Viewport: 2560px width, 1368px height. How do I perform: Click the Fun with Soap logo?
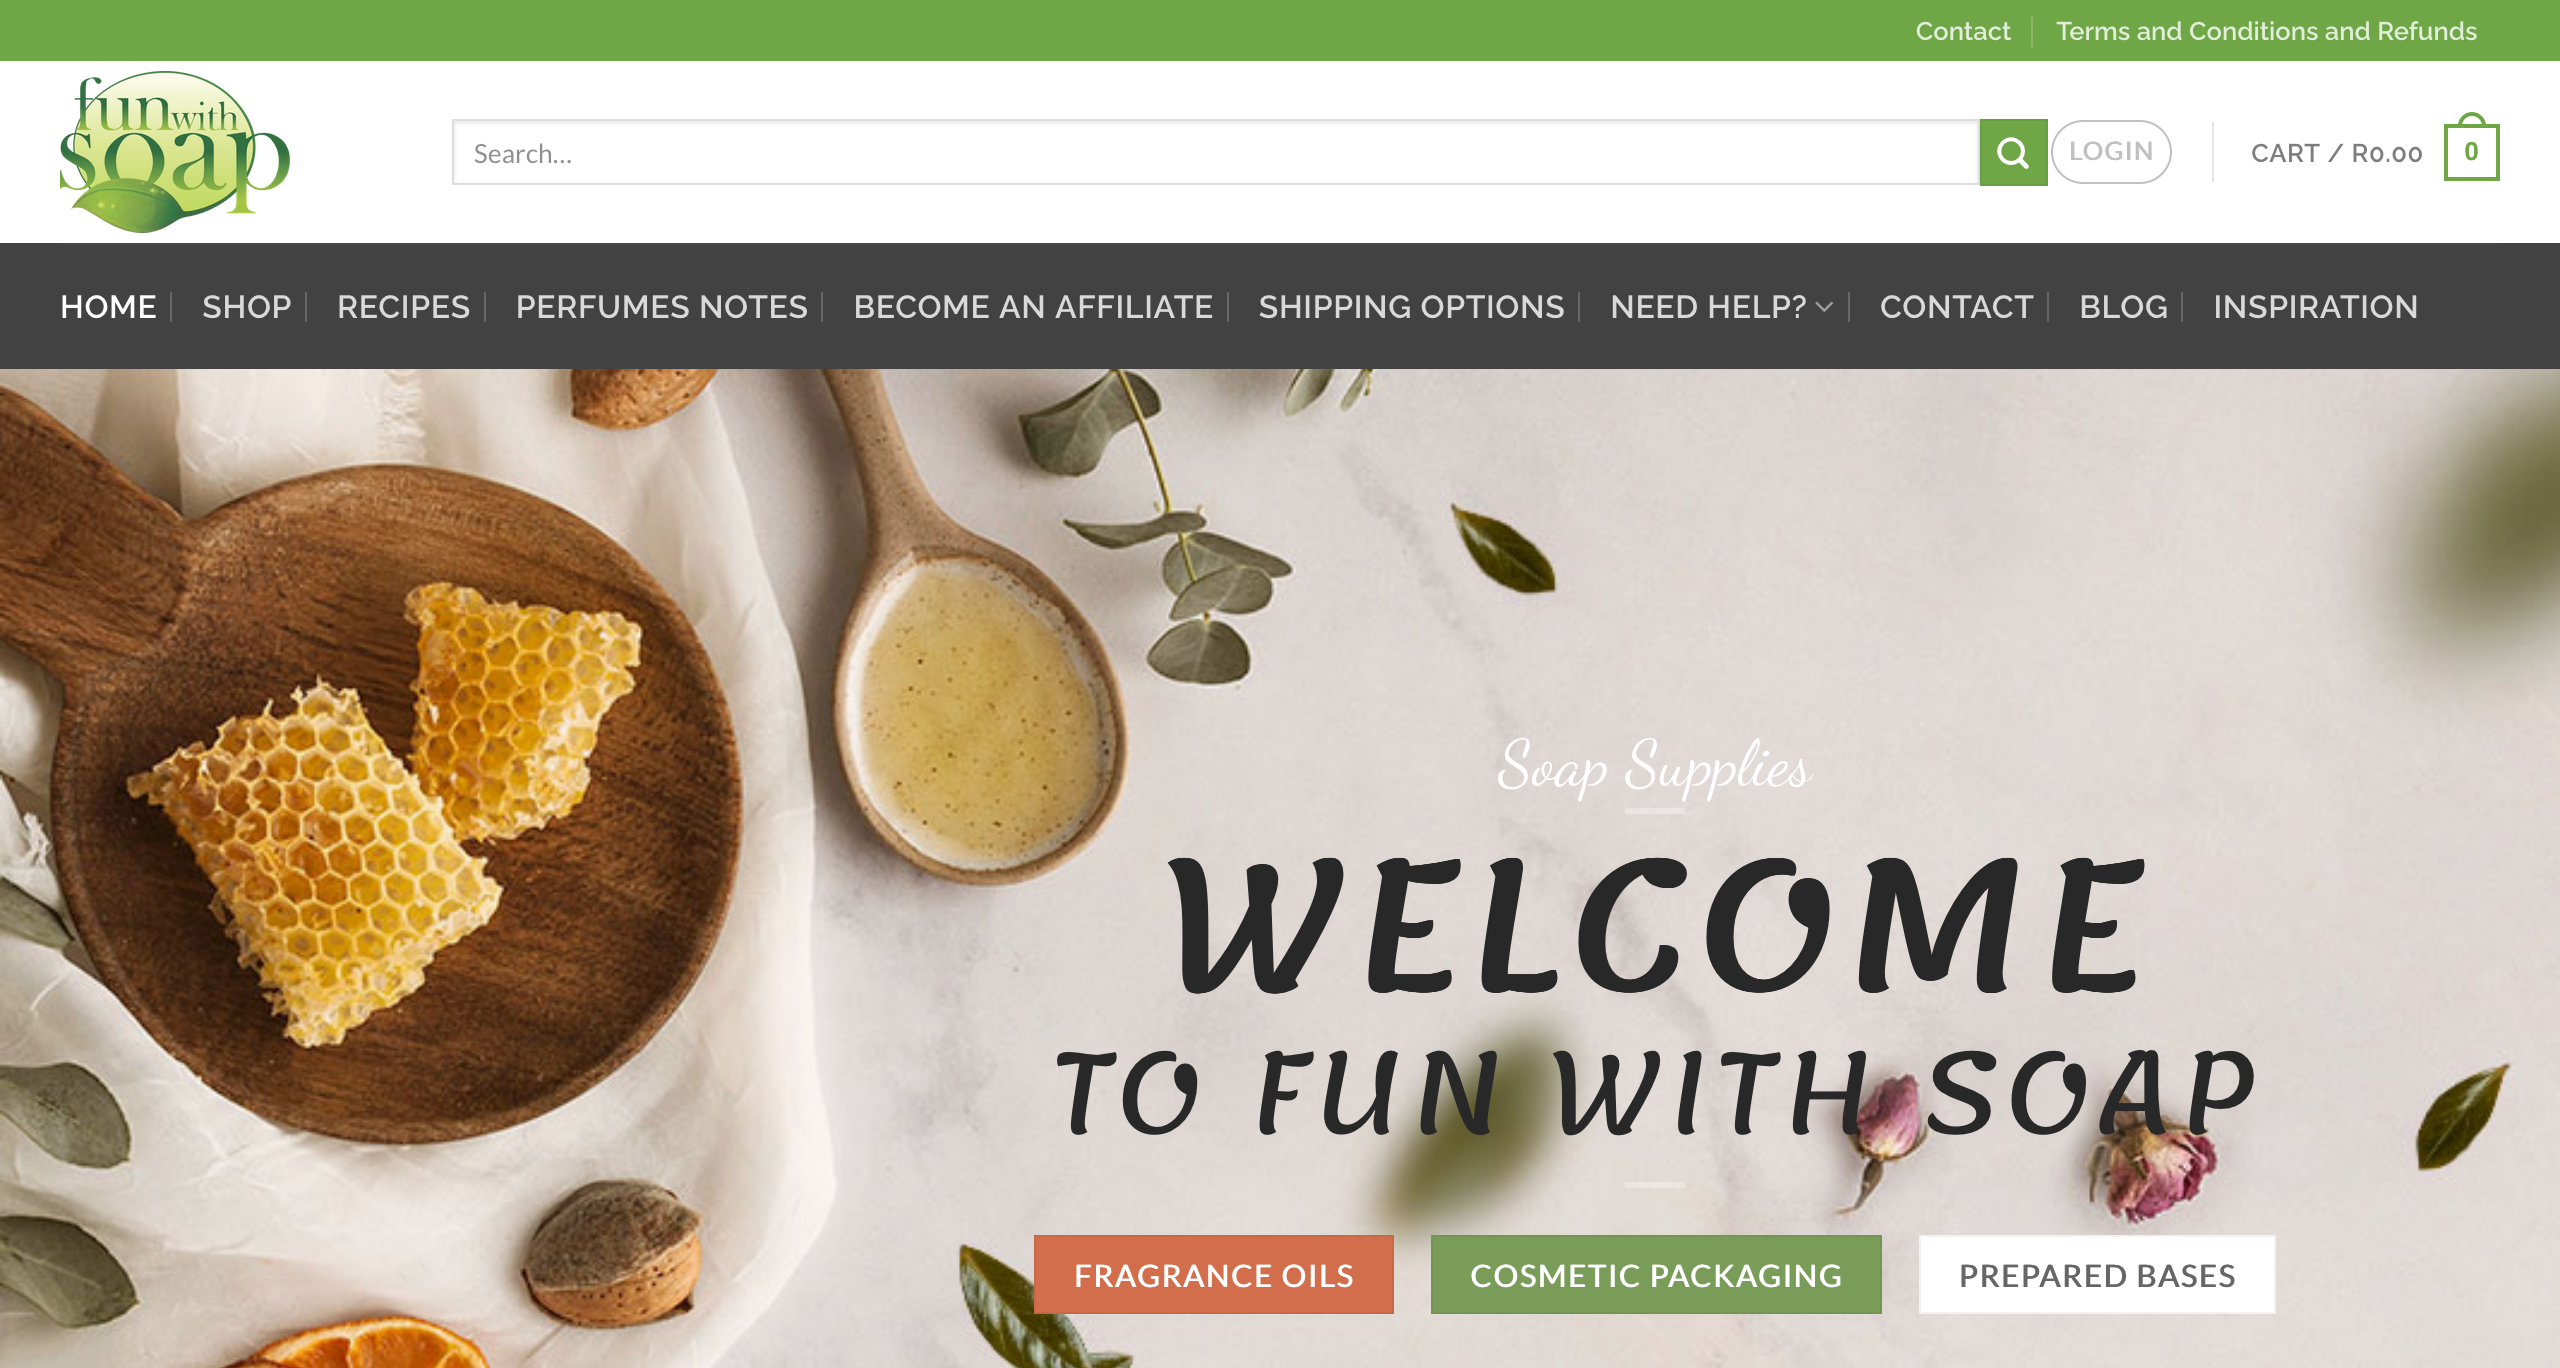tap(175, 152)
